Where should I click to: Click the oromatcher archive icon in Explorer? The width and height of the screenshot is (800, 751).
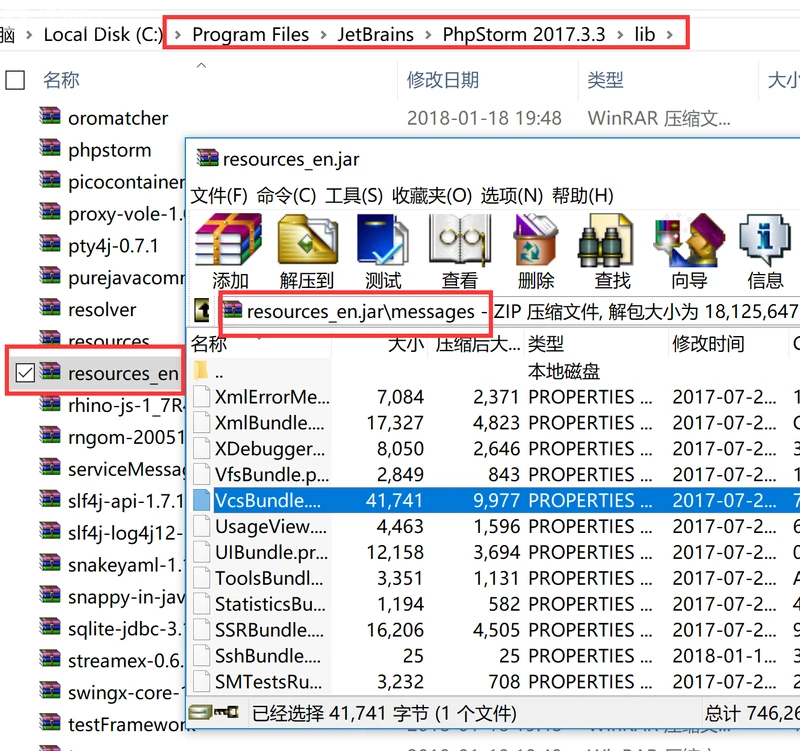pyautogui.click(x=50, y=116)
